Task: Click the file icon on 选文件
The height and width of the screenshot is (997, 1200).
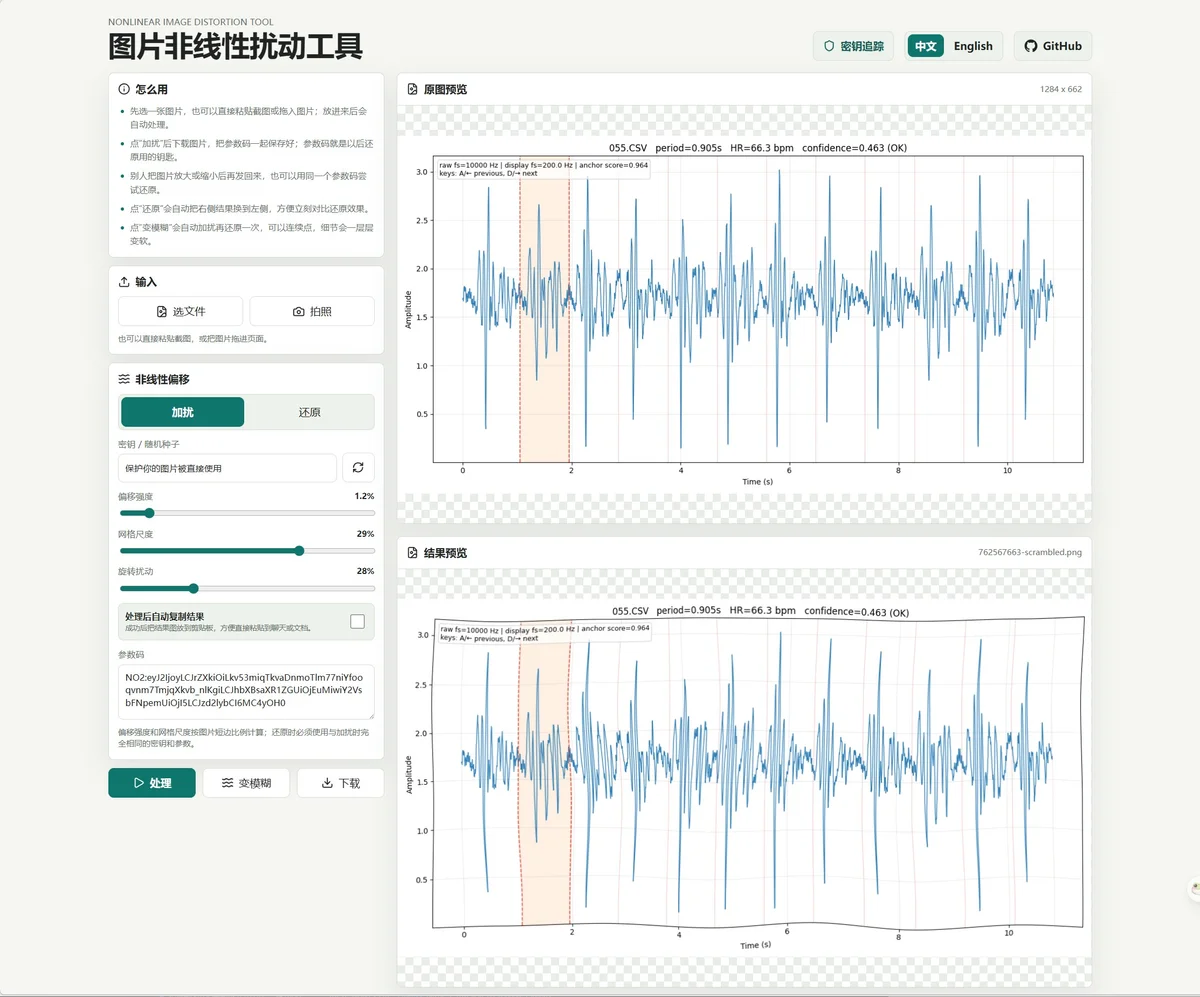Action: point(161,312)
